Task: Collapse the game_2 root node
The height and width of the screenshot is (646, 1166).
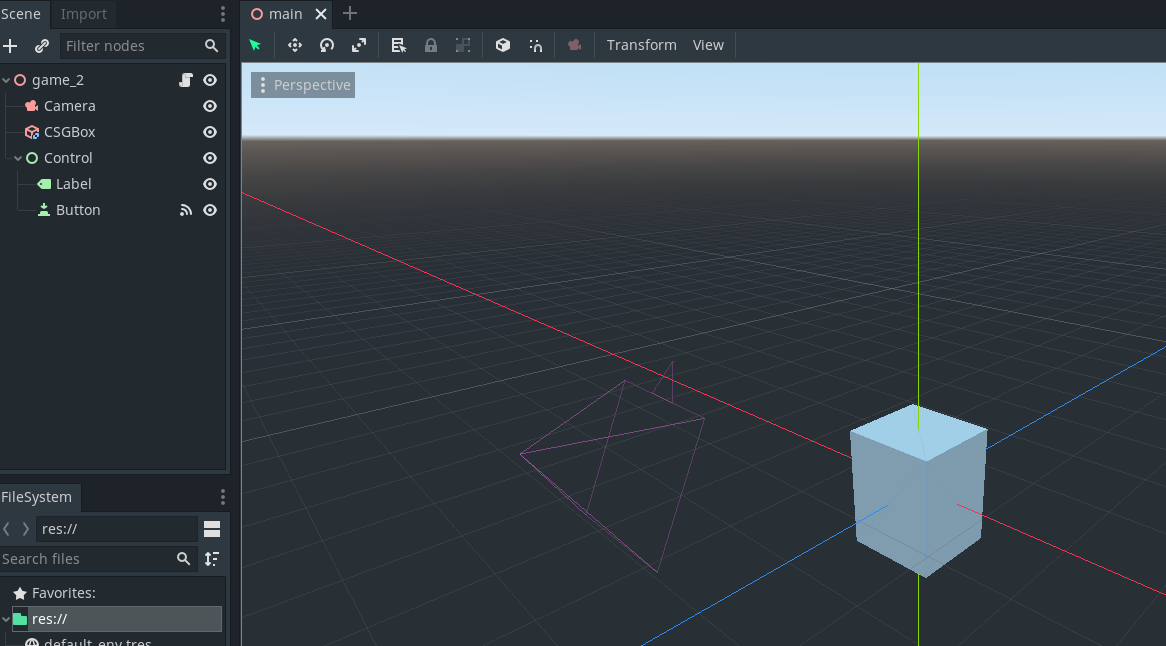Action: 6,80
